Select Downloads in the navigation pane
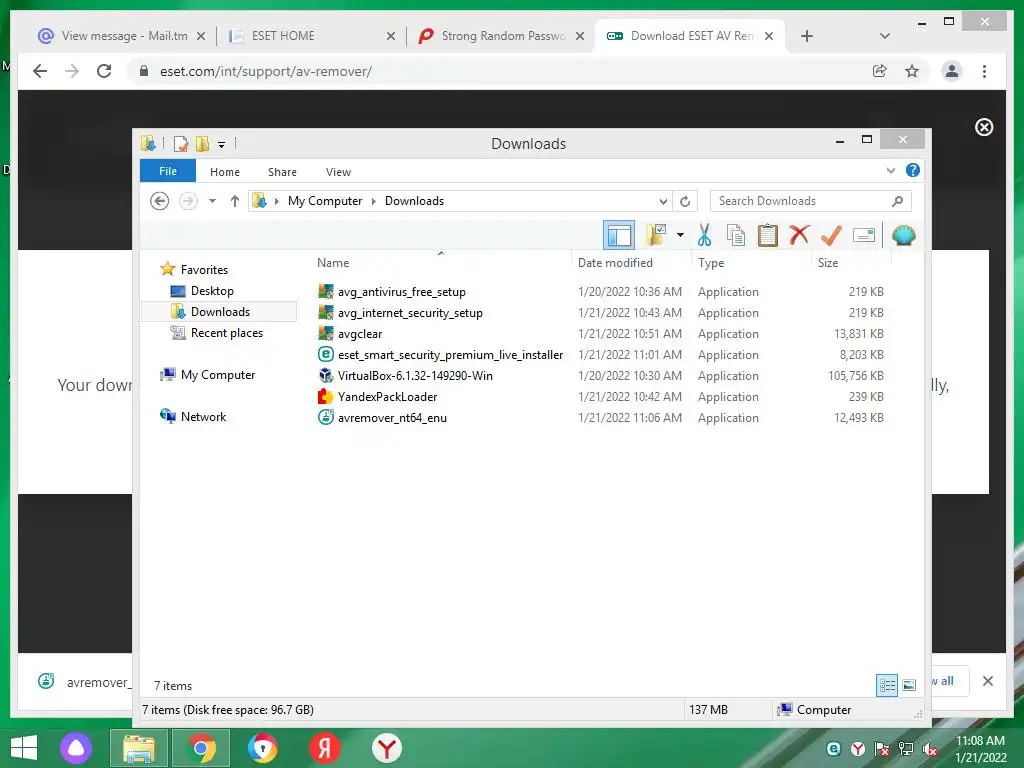 tap(220, 312)
